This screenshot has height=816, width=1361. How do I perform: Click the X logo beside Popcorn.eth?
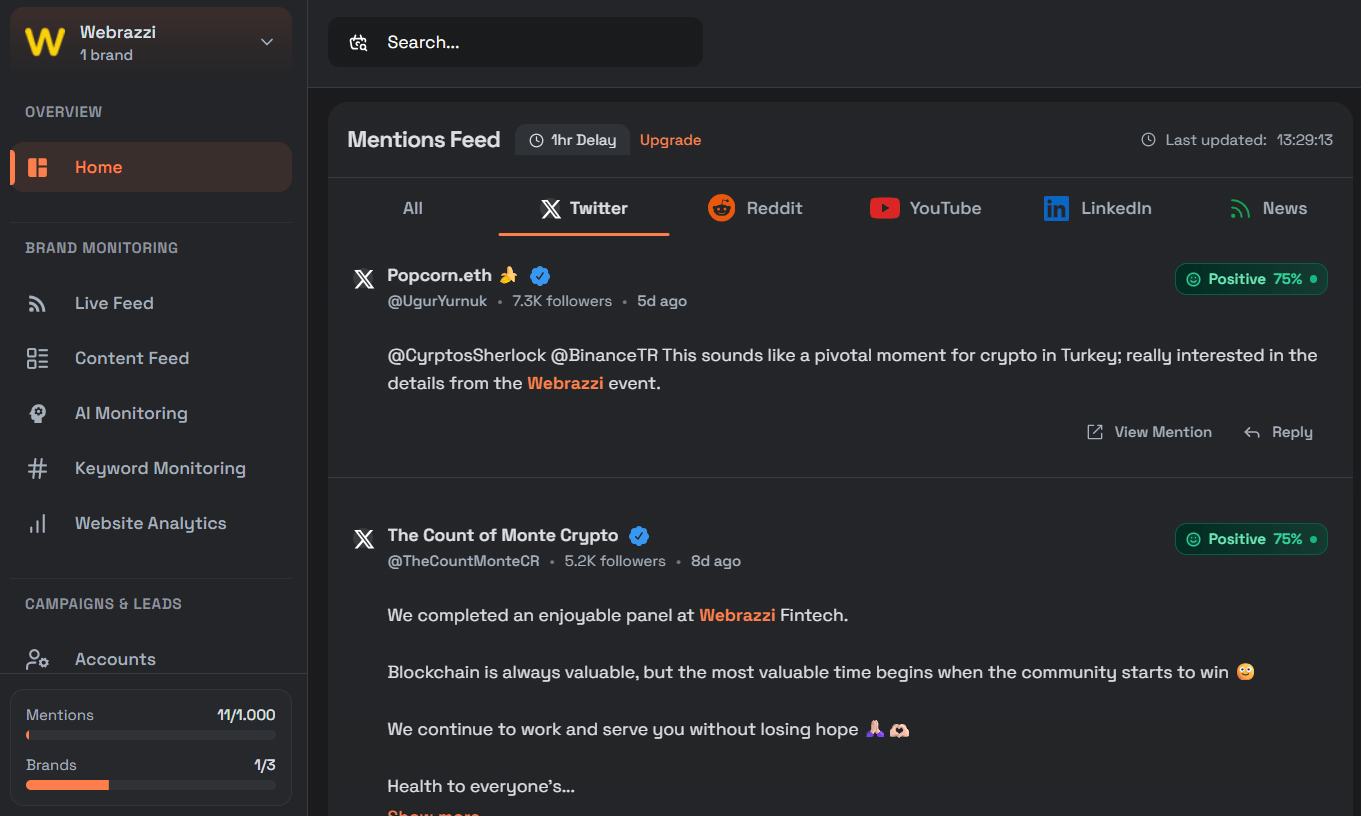pos(364,279)
